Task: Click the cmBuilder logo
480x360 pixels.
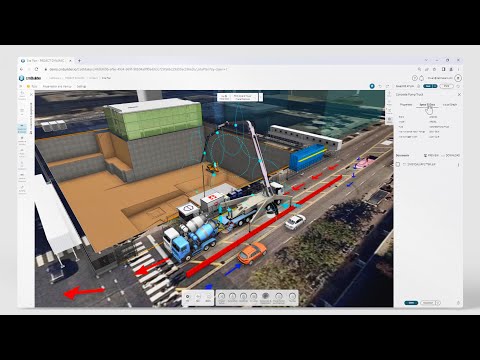Action: (x=30, y=78)
